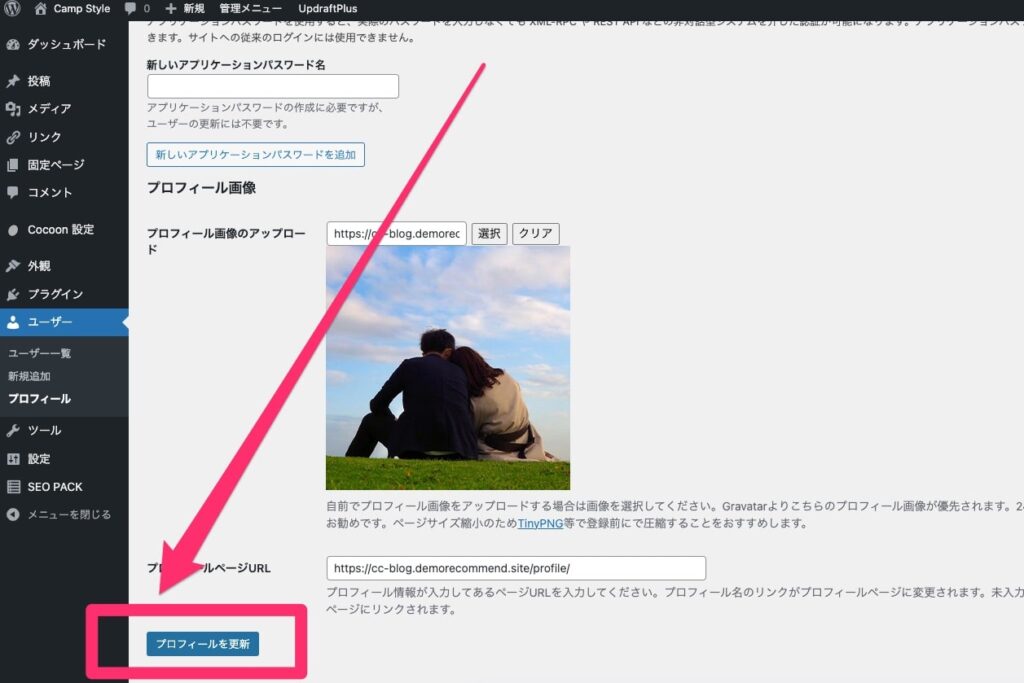The image size is (1024, 683).
Task: Click the ツール wrench icon
Action: pyautogui.click(x=13, y=430)
